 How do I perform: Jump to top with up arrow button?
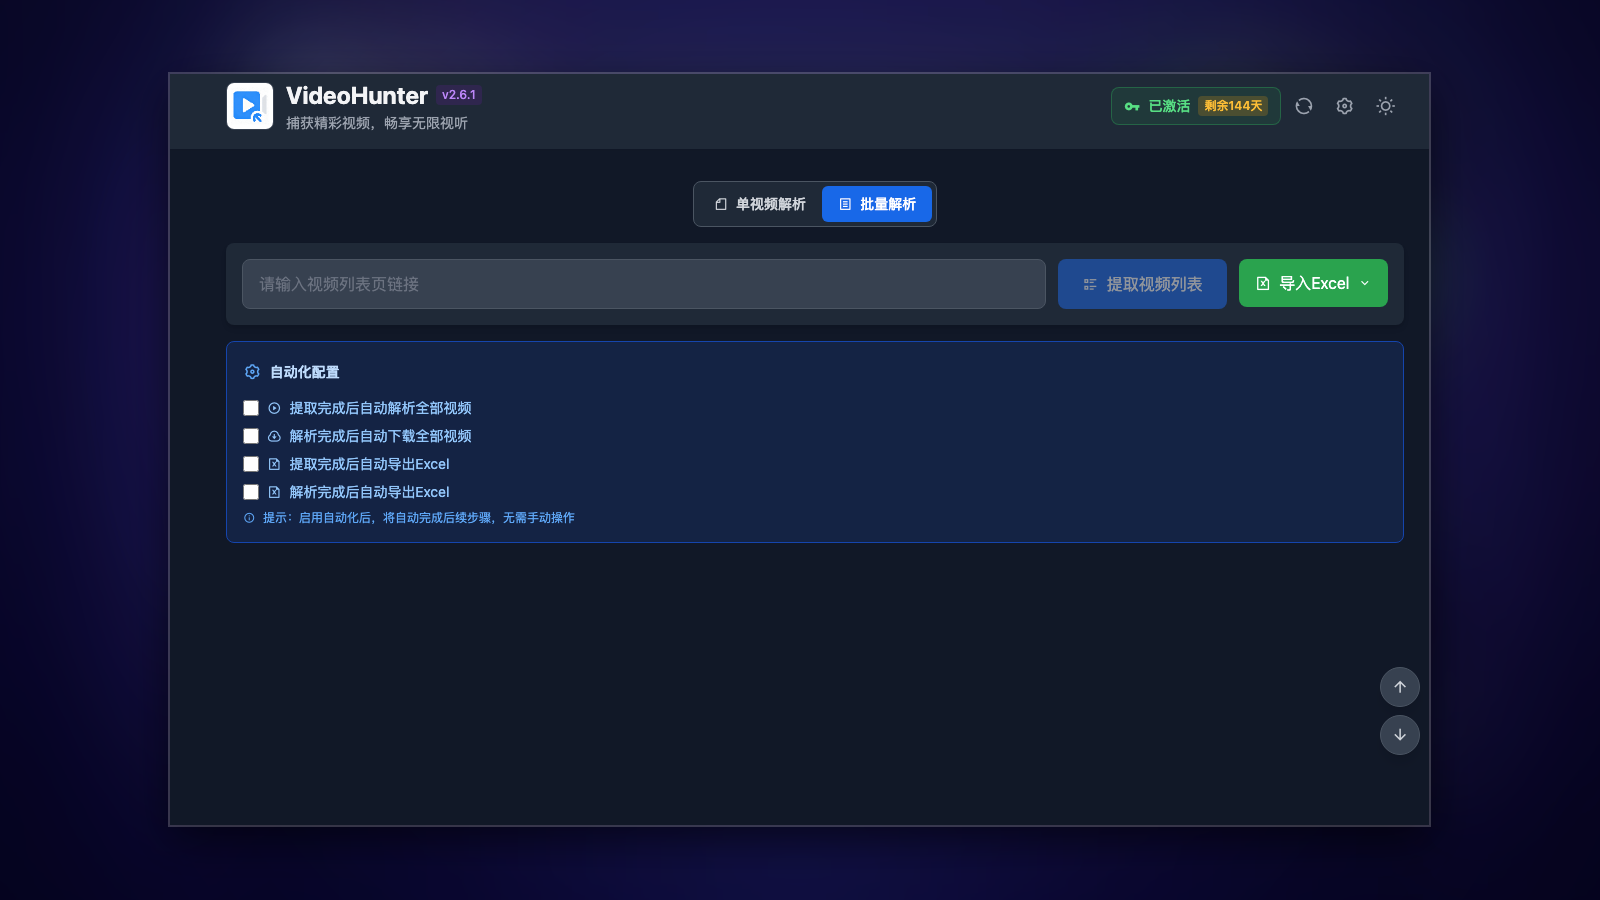[1400, 687]
